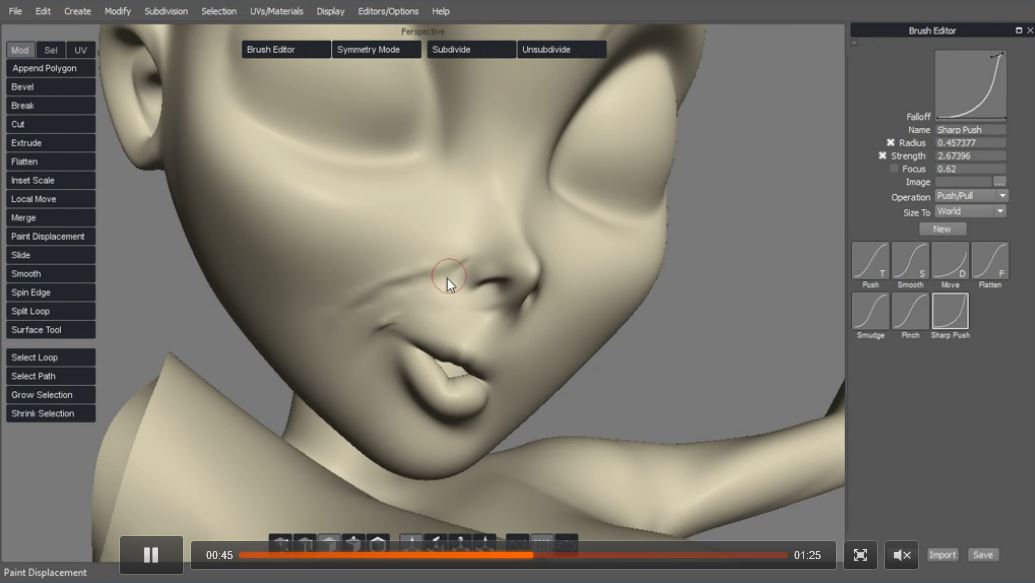Image resolution: width=1035 pixels, height=583 pixels.
Task: Switch to the Mod tab
Action: [x=20, y=50]
